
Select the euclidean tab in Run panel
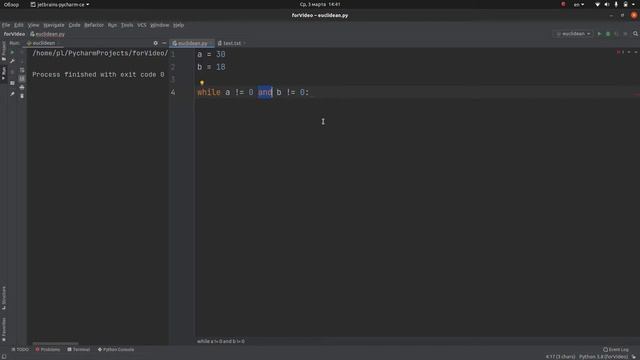coord(42,43)
